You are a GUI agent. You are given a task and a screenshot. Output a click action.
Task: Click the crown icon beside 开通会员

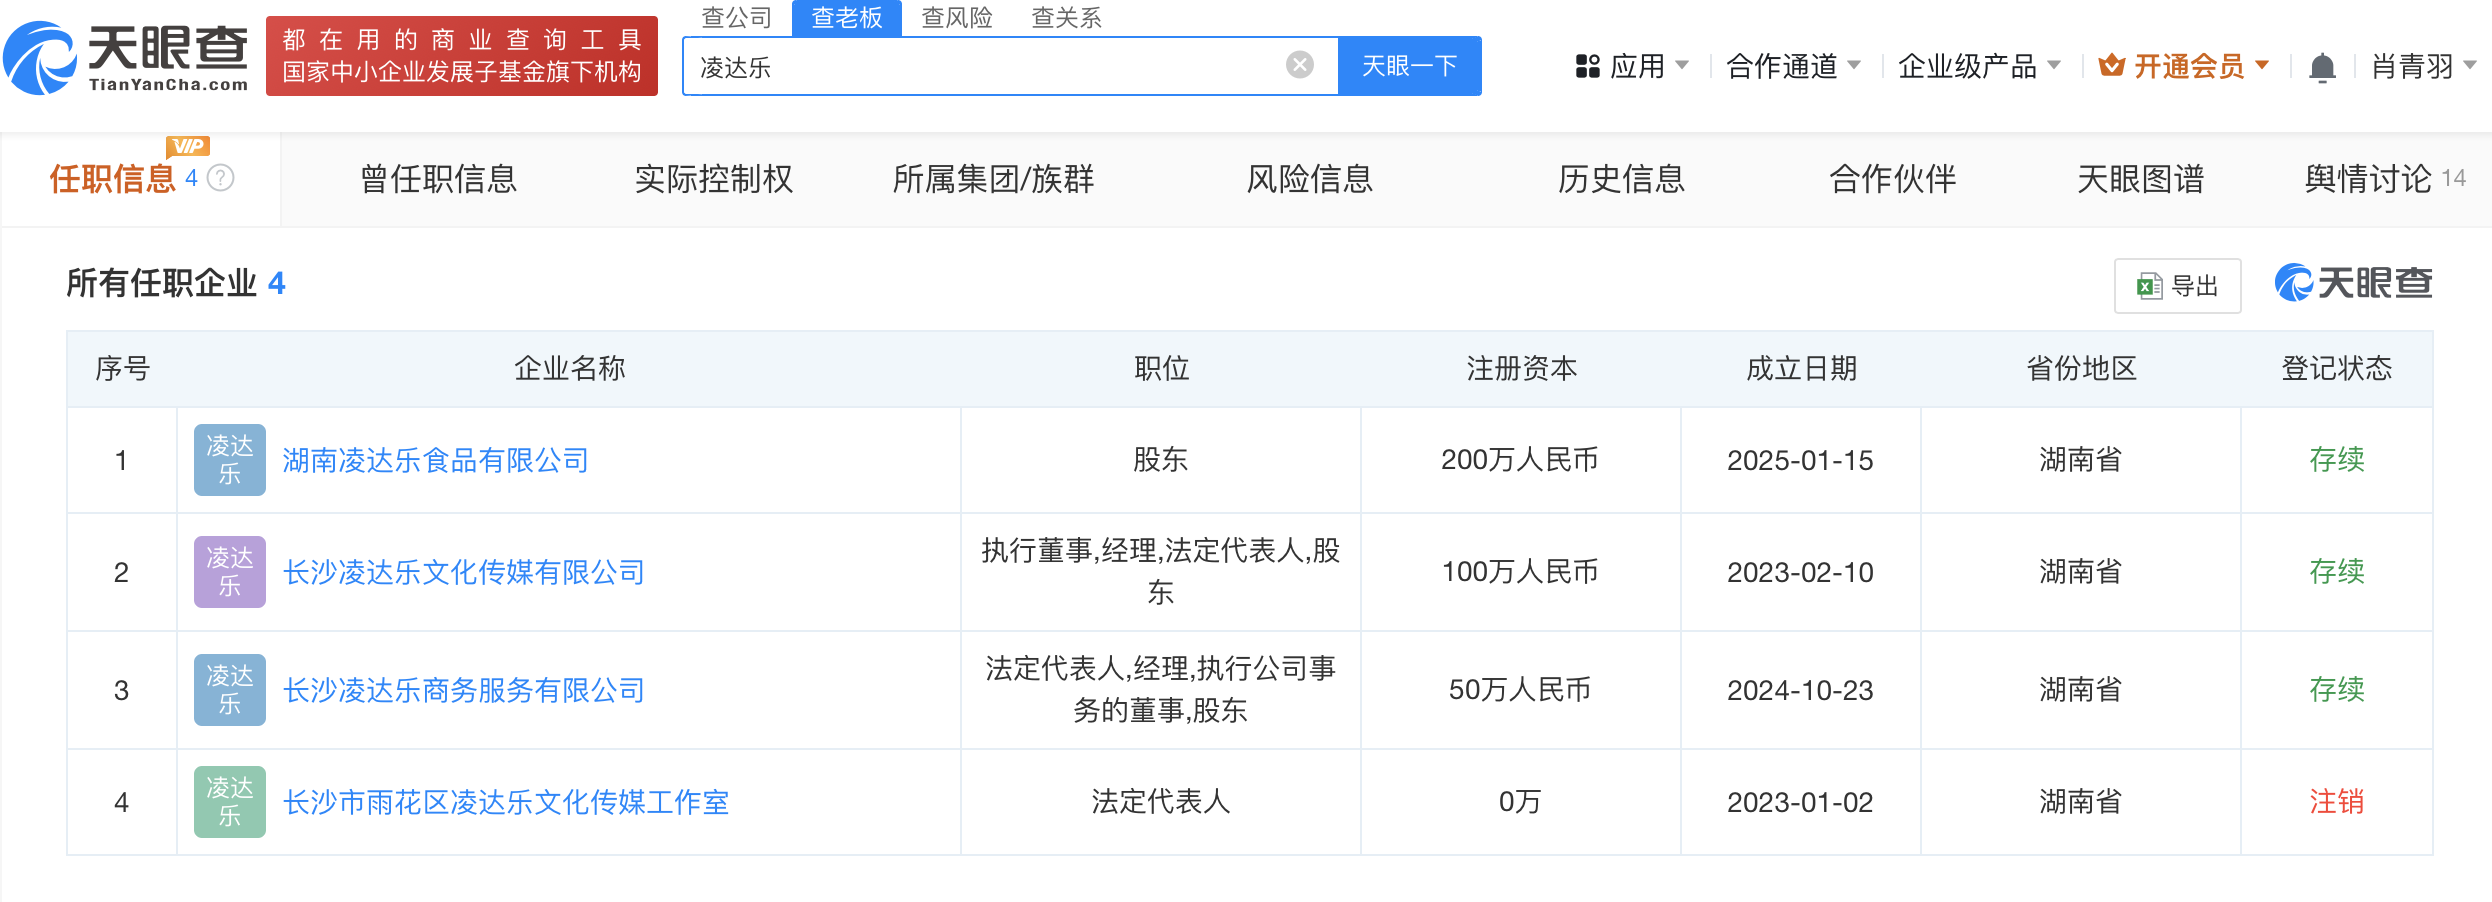click(2111, 66)
